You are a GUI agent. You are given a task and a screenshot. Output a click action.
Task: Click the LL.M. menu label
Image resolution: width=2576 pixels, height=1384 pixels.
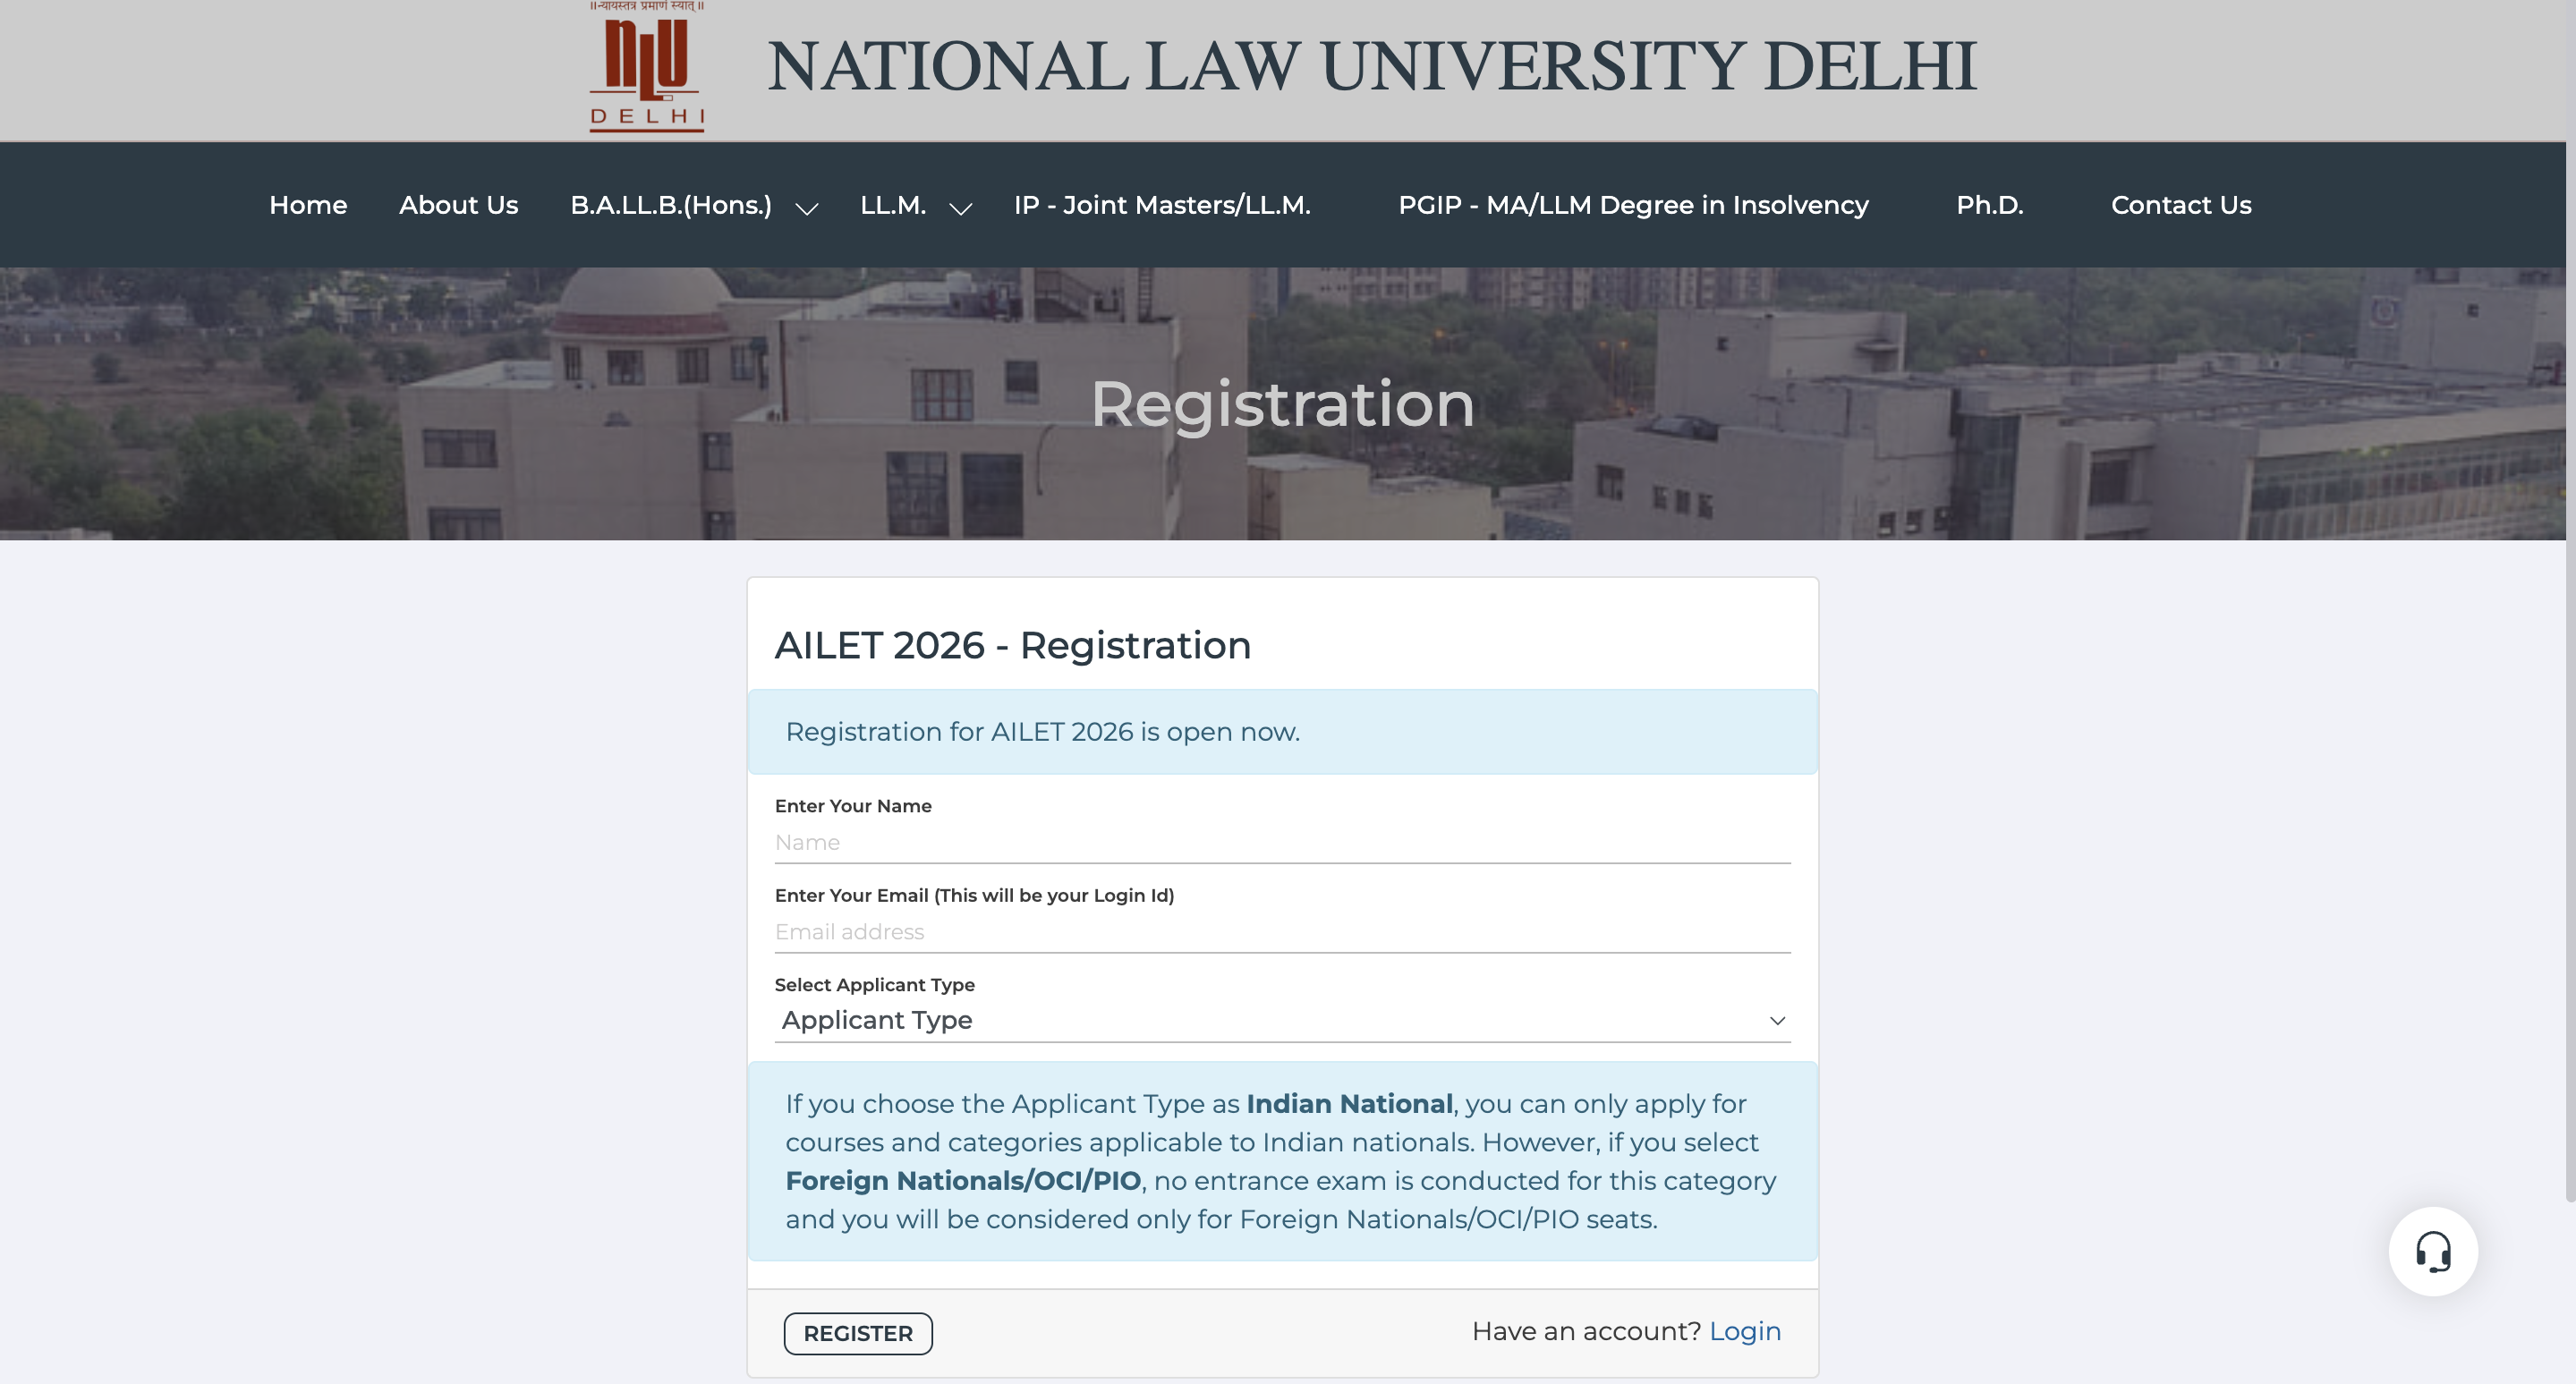pyautogui.click(x=892, y=205)
